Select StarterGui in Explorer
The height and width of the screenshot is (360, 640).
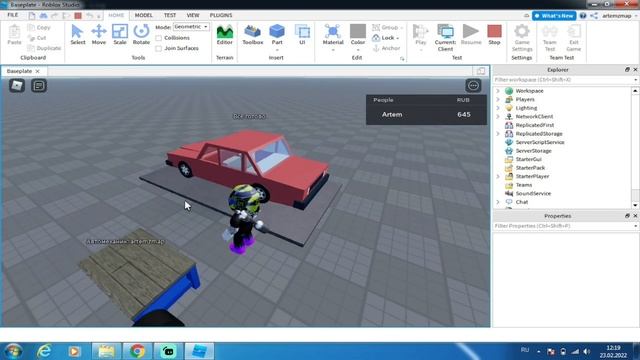[528, 159]
